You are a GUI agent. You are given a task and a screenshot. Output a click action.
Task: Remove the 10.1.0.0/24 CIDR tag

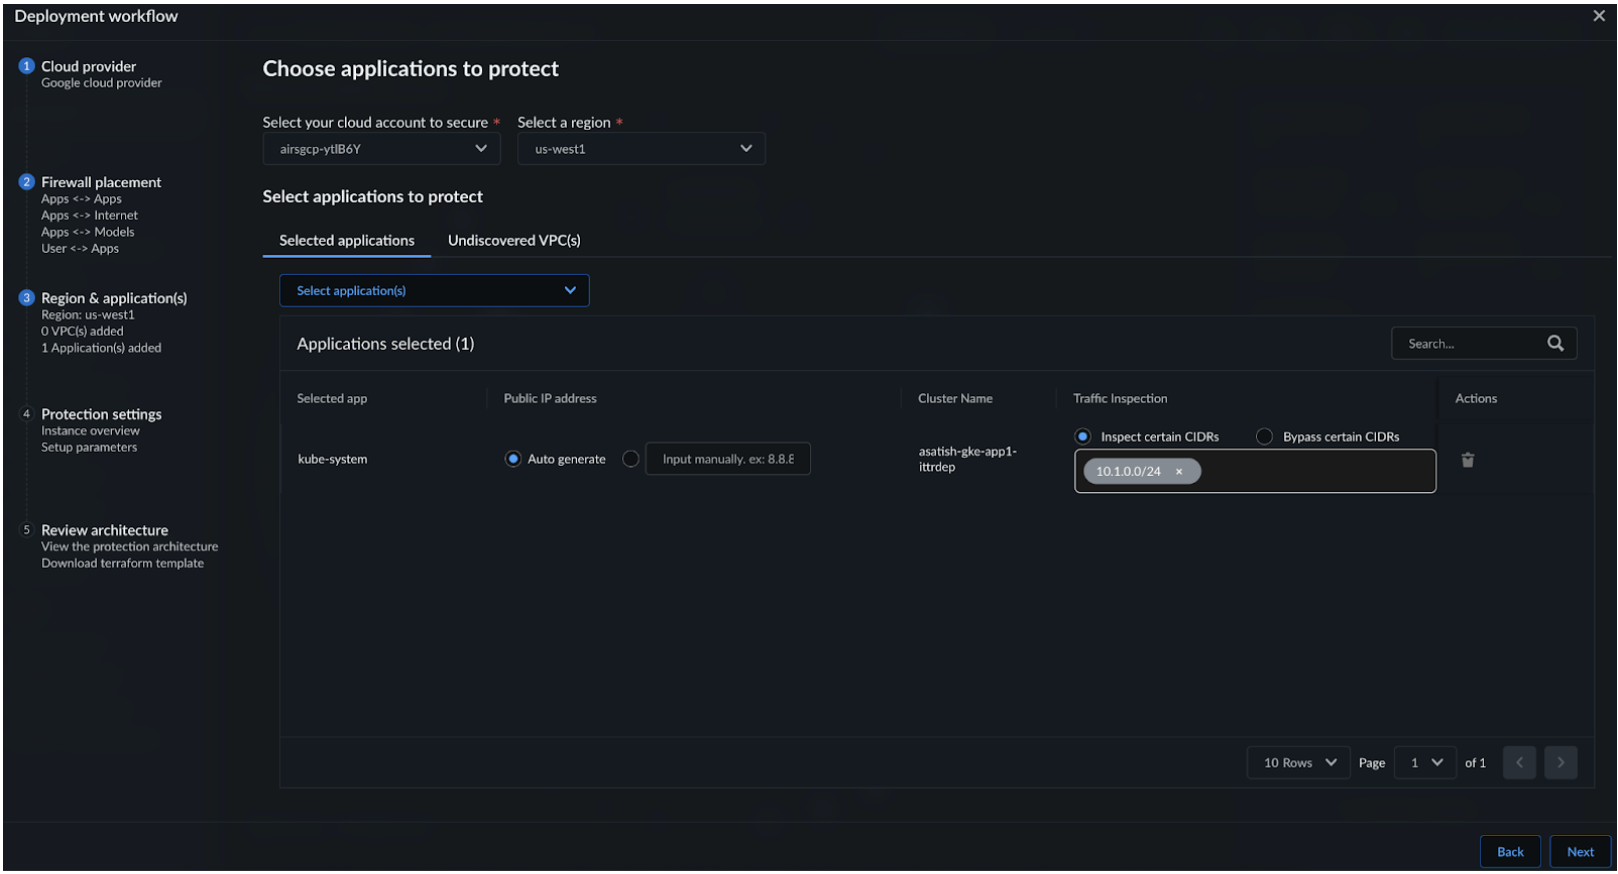tap(1179, 472)
